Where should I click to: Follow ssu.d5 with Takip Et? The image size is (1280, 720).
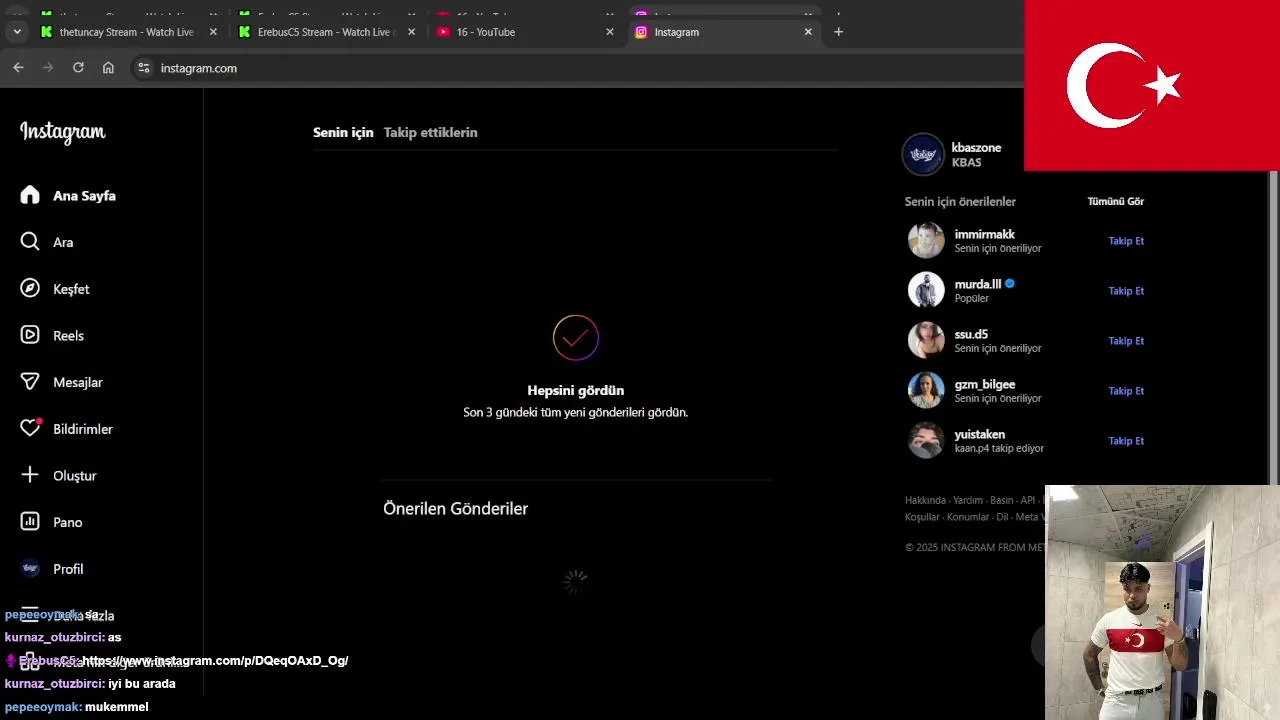click(1126, 341)
